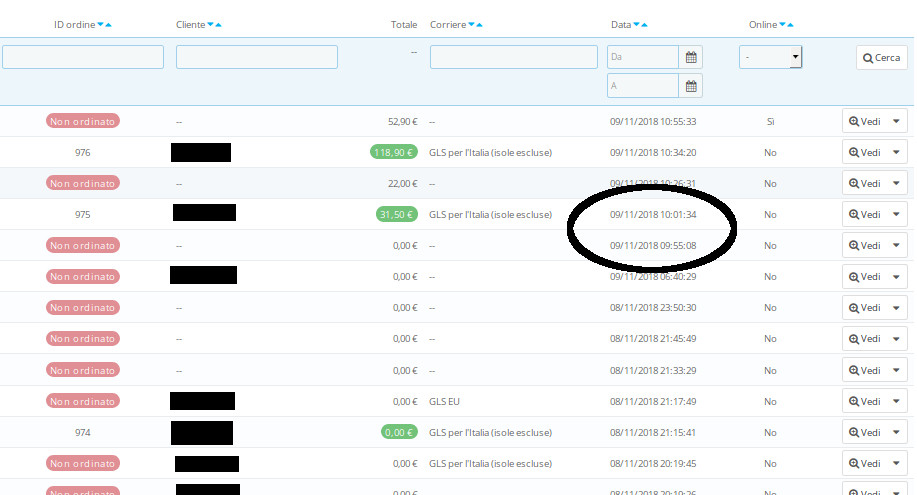Click the Corriere header label
This screenshot has width=917, height=495.
coord(448,25)
